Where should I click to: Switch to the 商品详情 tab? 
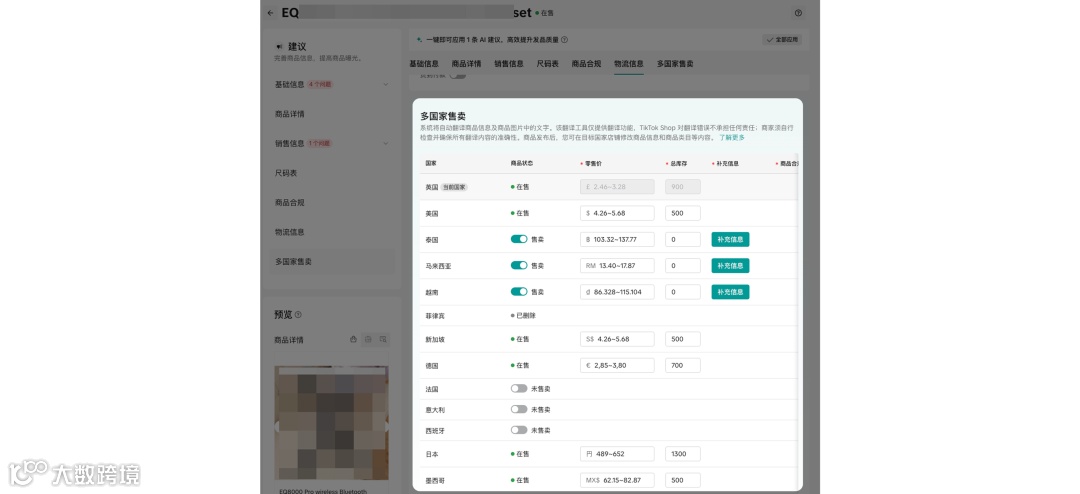pos(466,63)
